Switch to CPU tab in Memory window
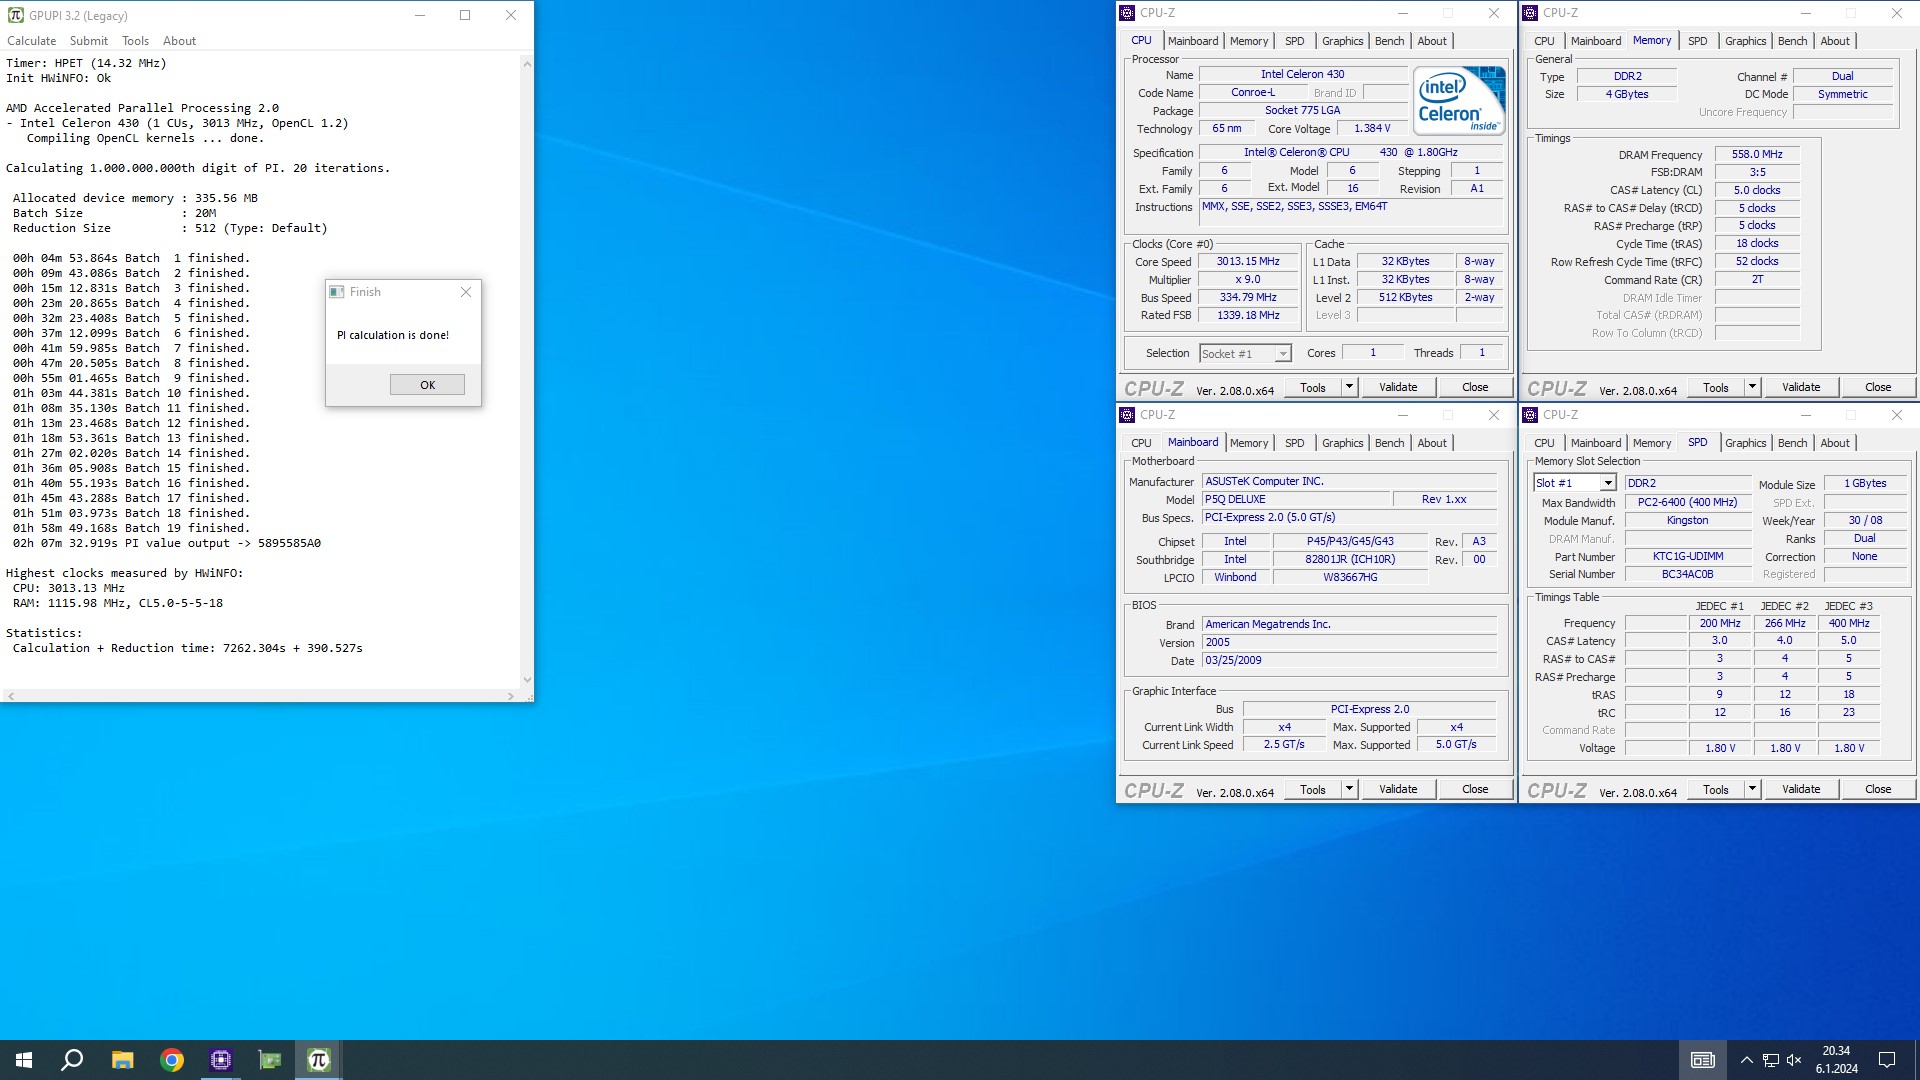1920x1080 pixels. [x=1544, y=41]
